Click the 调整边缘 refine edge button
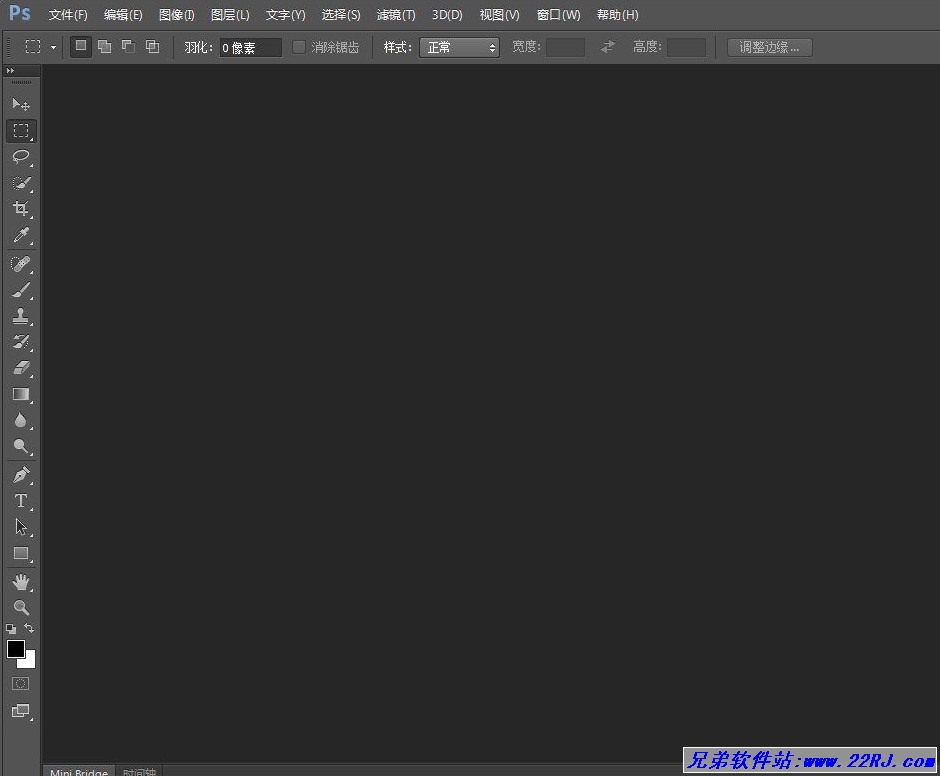 (769, 47)
